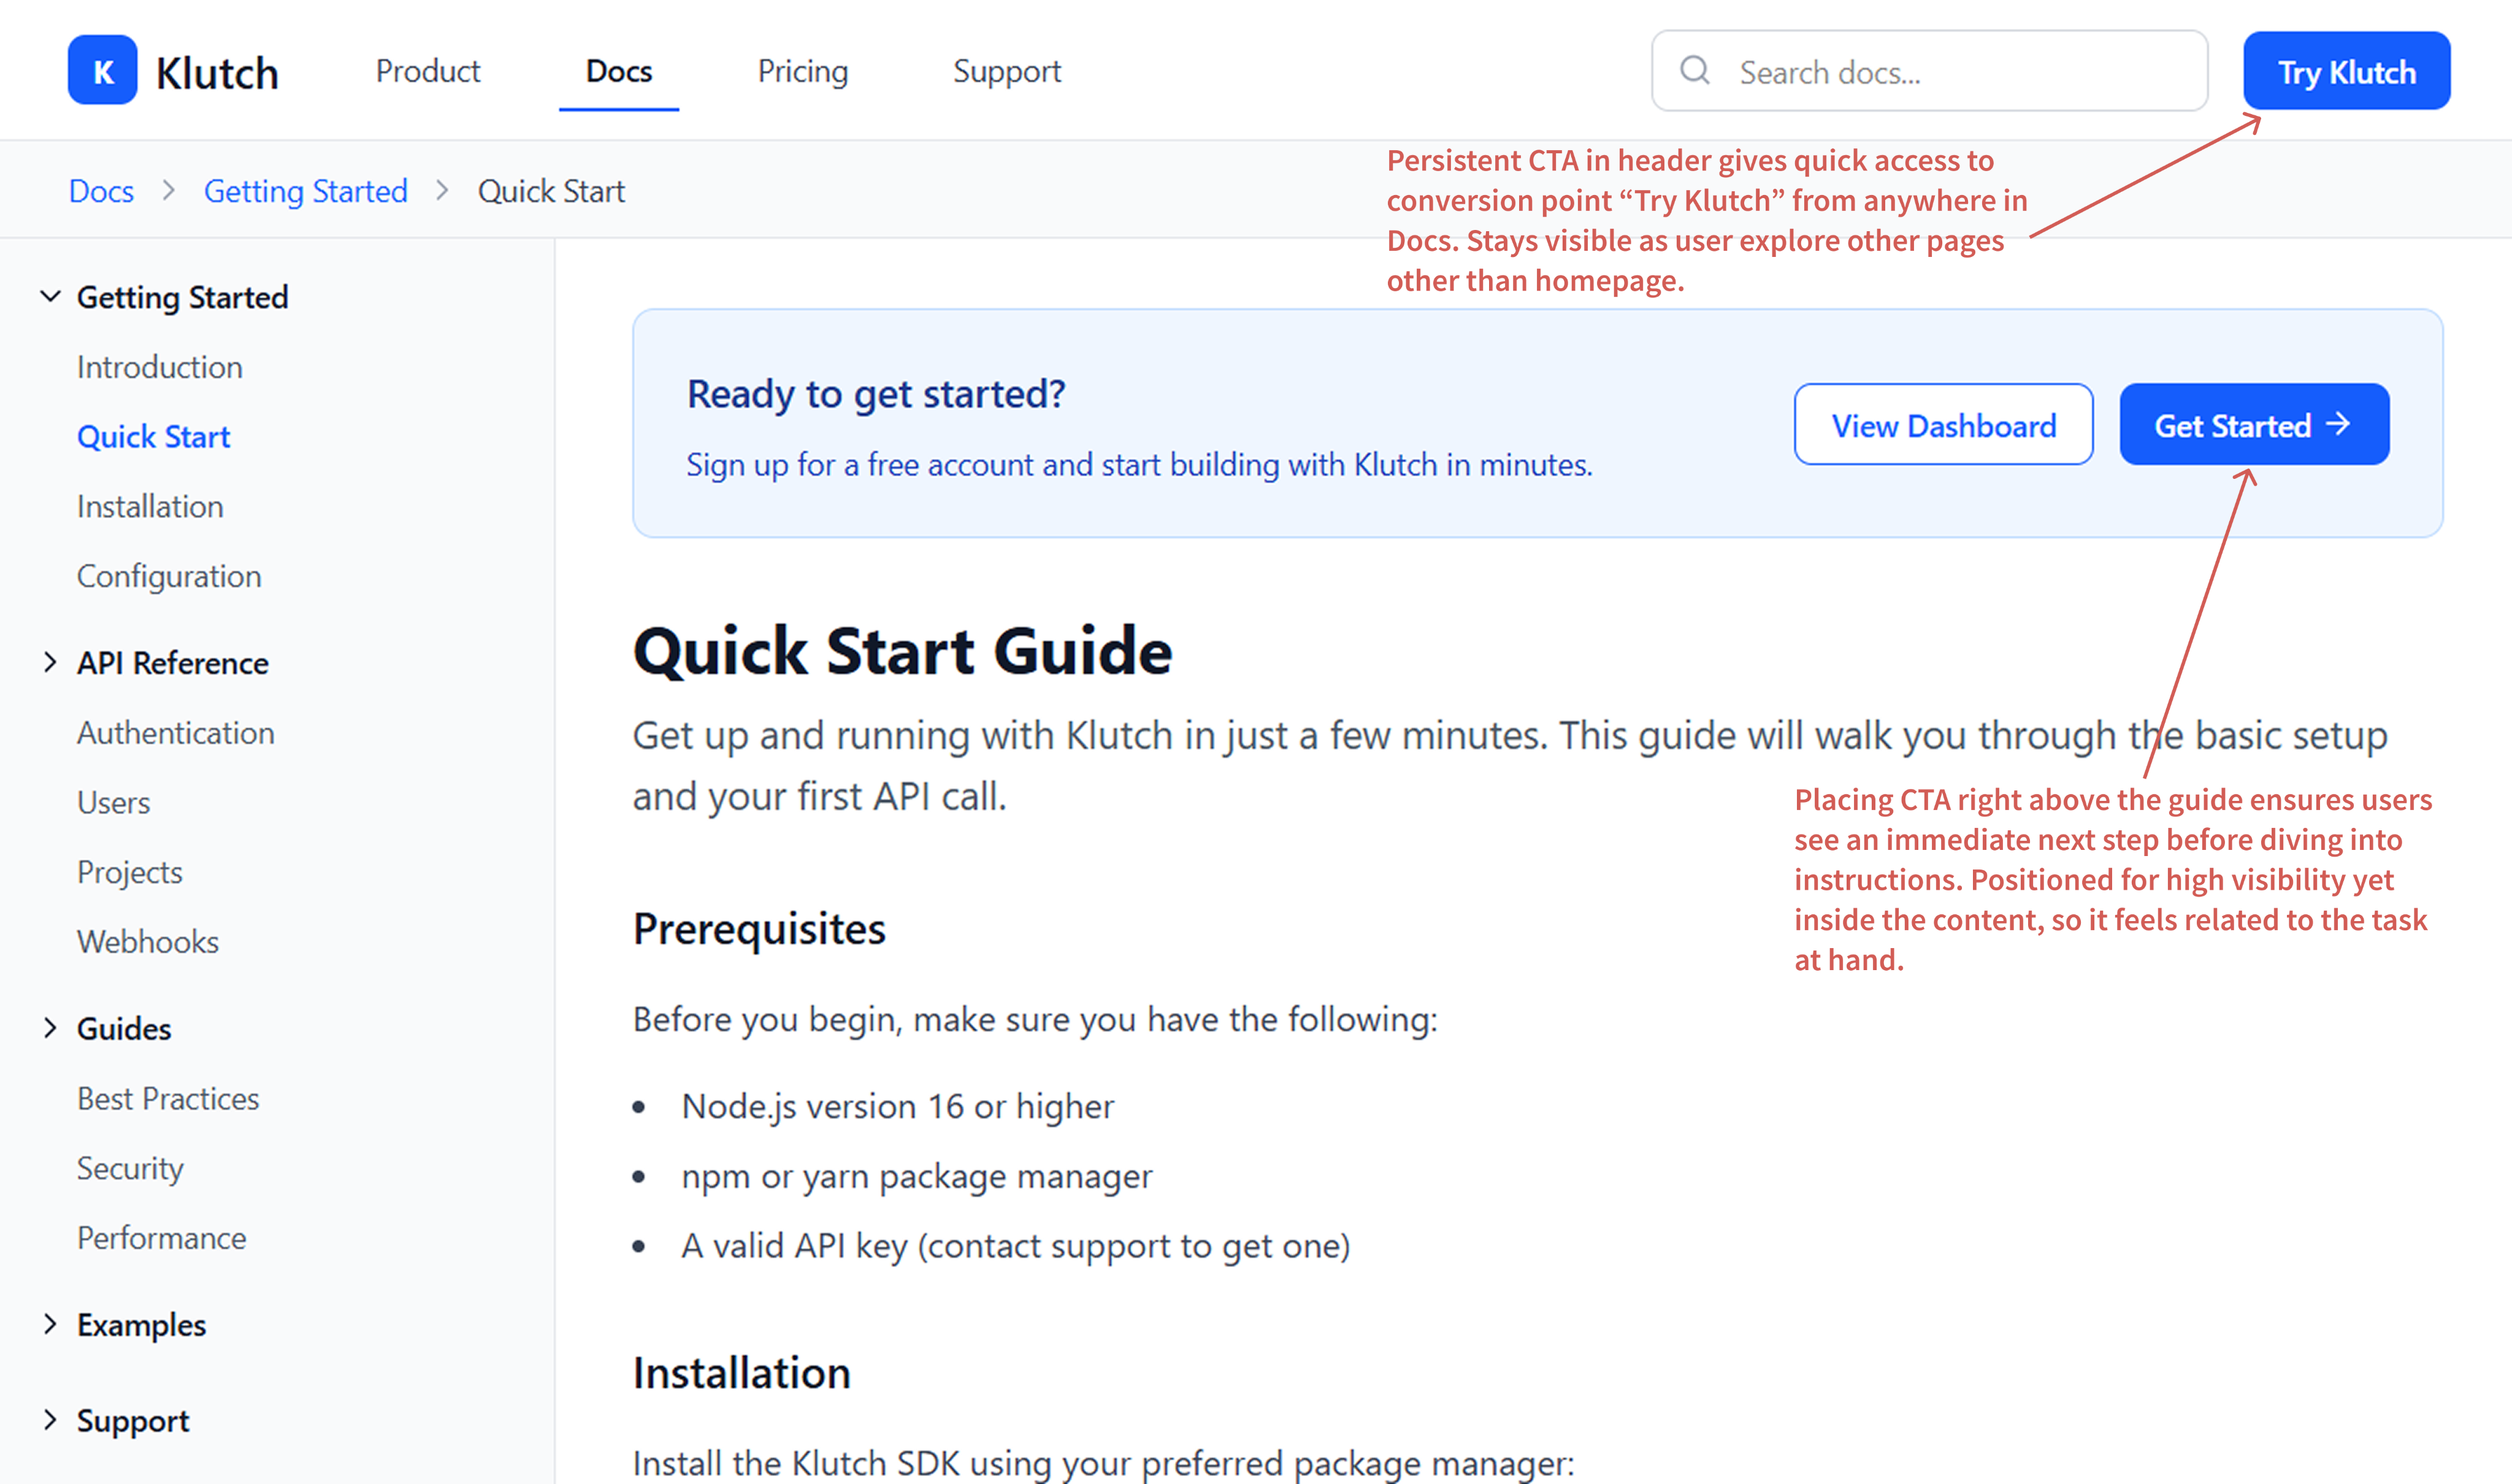Follow the Docs breadcrumb link
Image resolution: width=2512 pixels, height=1484 pixels.
tap(101, 190)
